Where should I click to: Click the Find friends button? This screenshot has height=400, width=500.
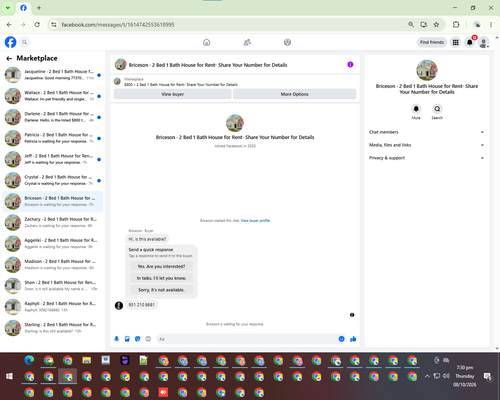point(432,42)
